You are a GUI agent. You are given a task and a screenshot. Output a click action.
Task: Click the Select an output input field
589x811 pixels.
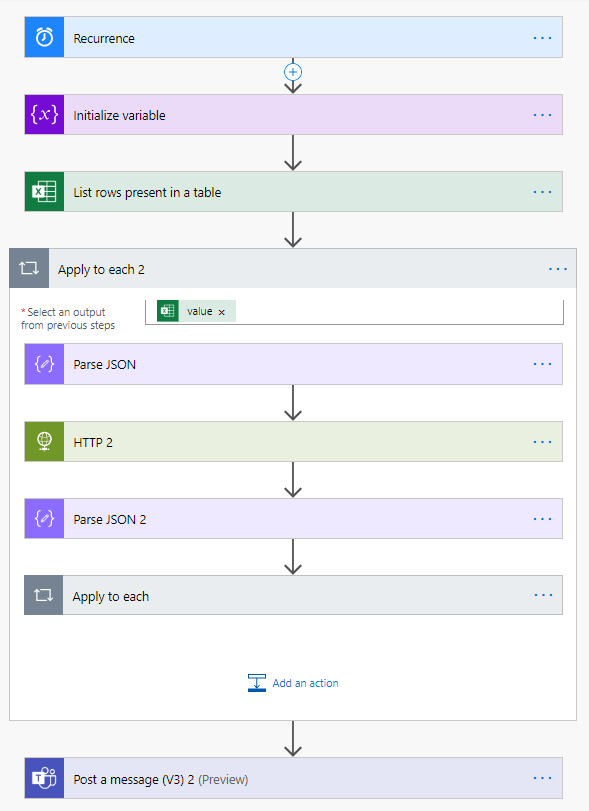pos(354,312)
